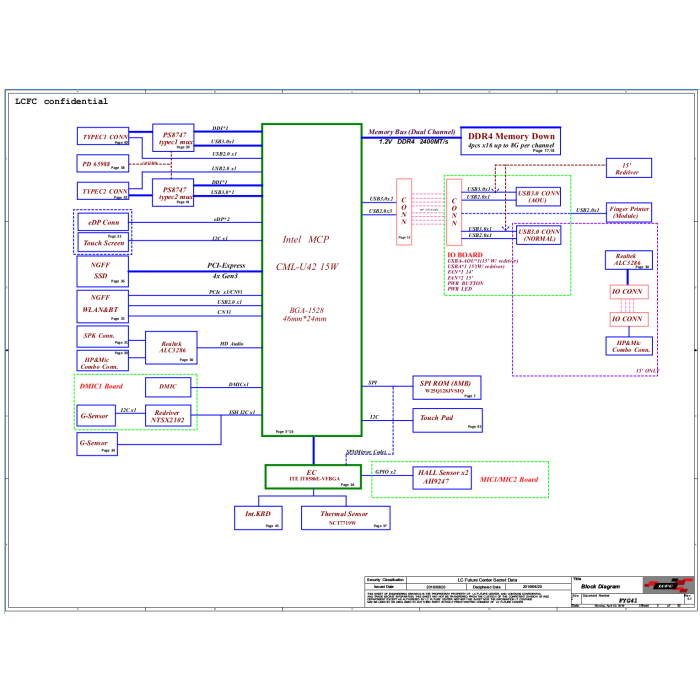Click the "LC Future Center Secret Data" text
Screen dimensions: 700x700
[487, 580]
